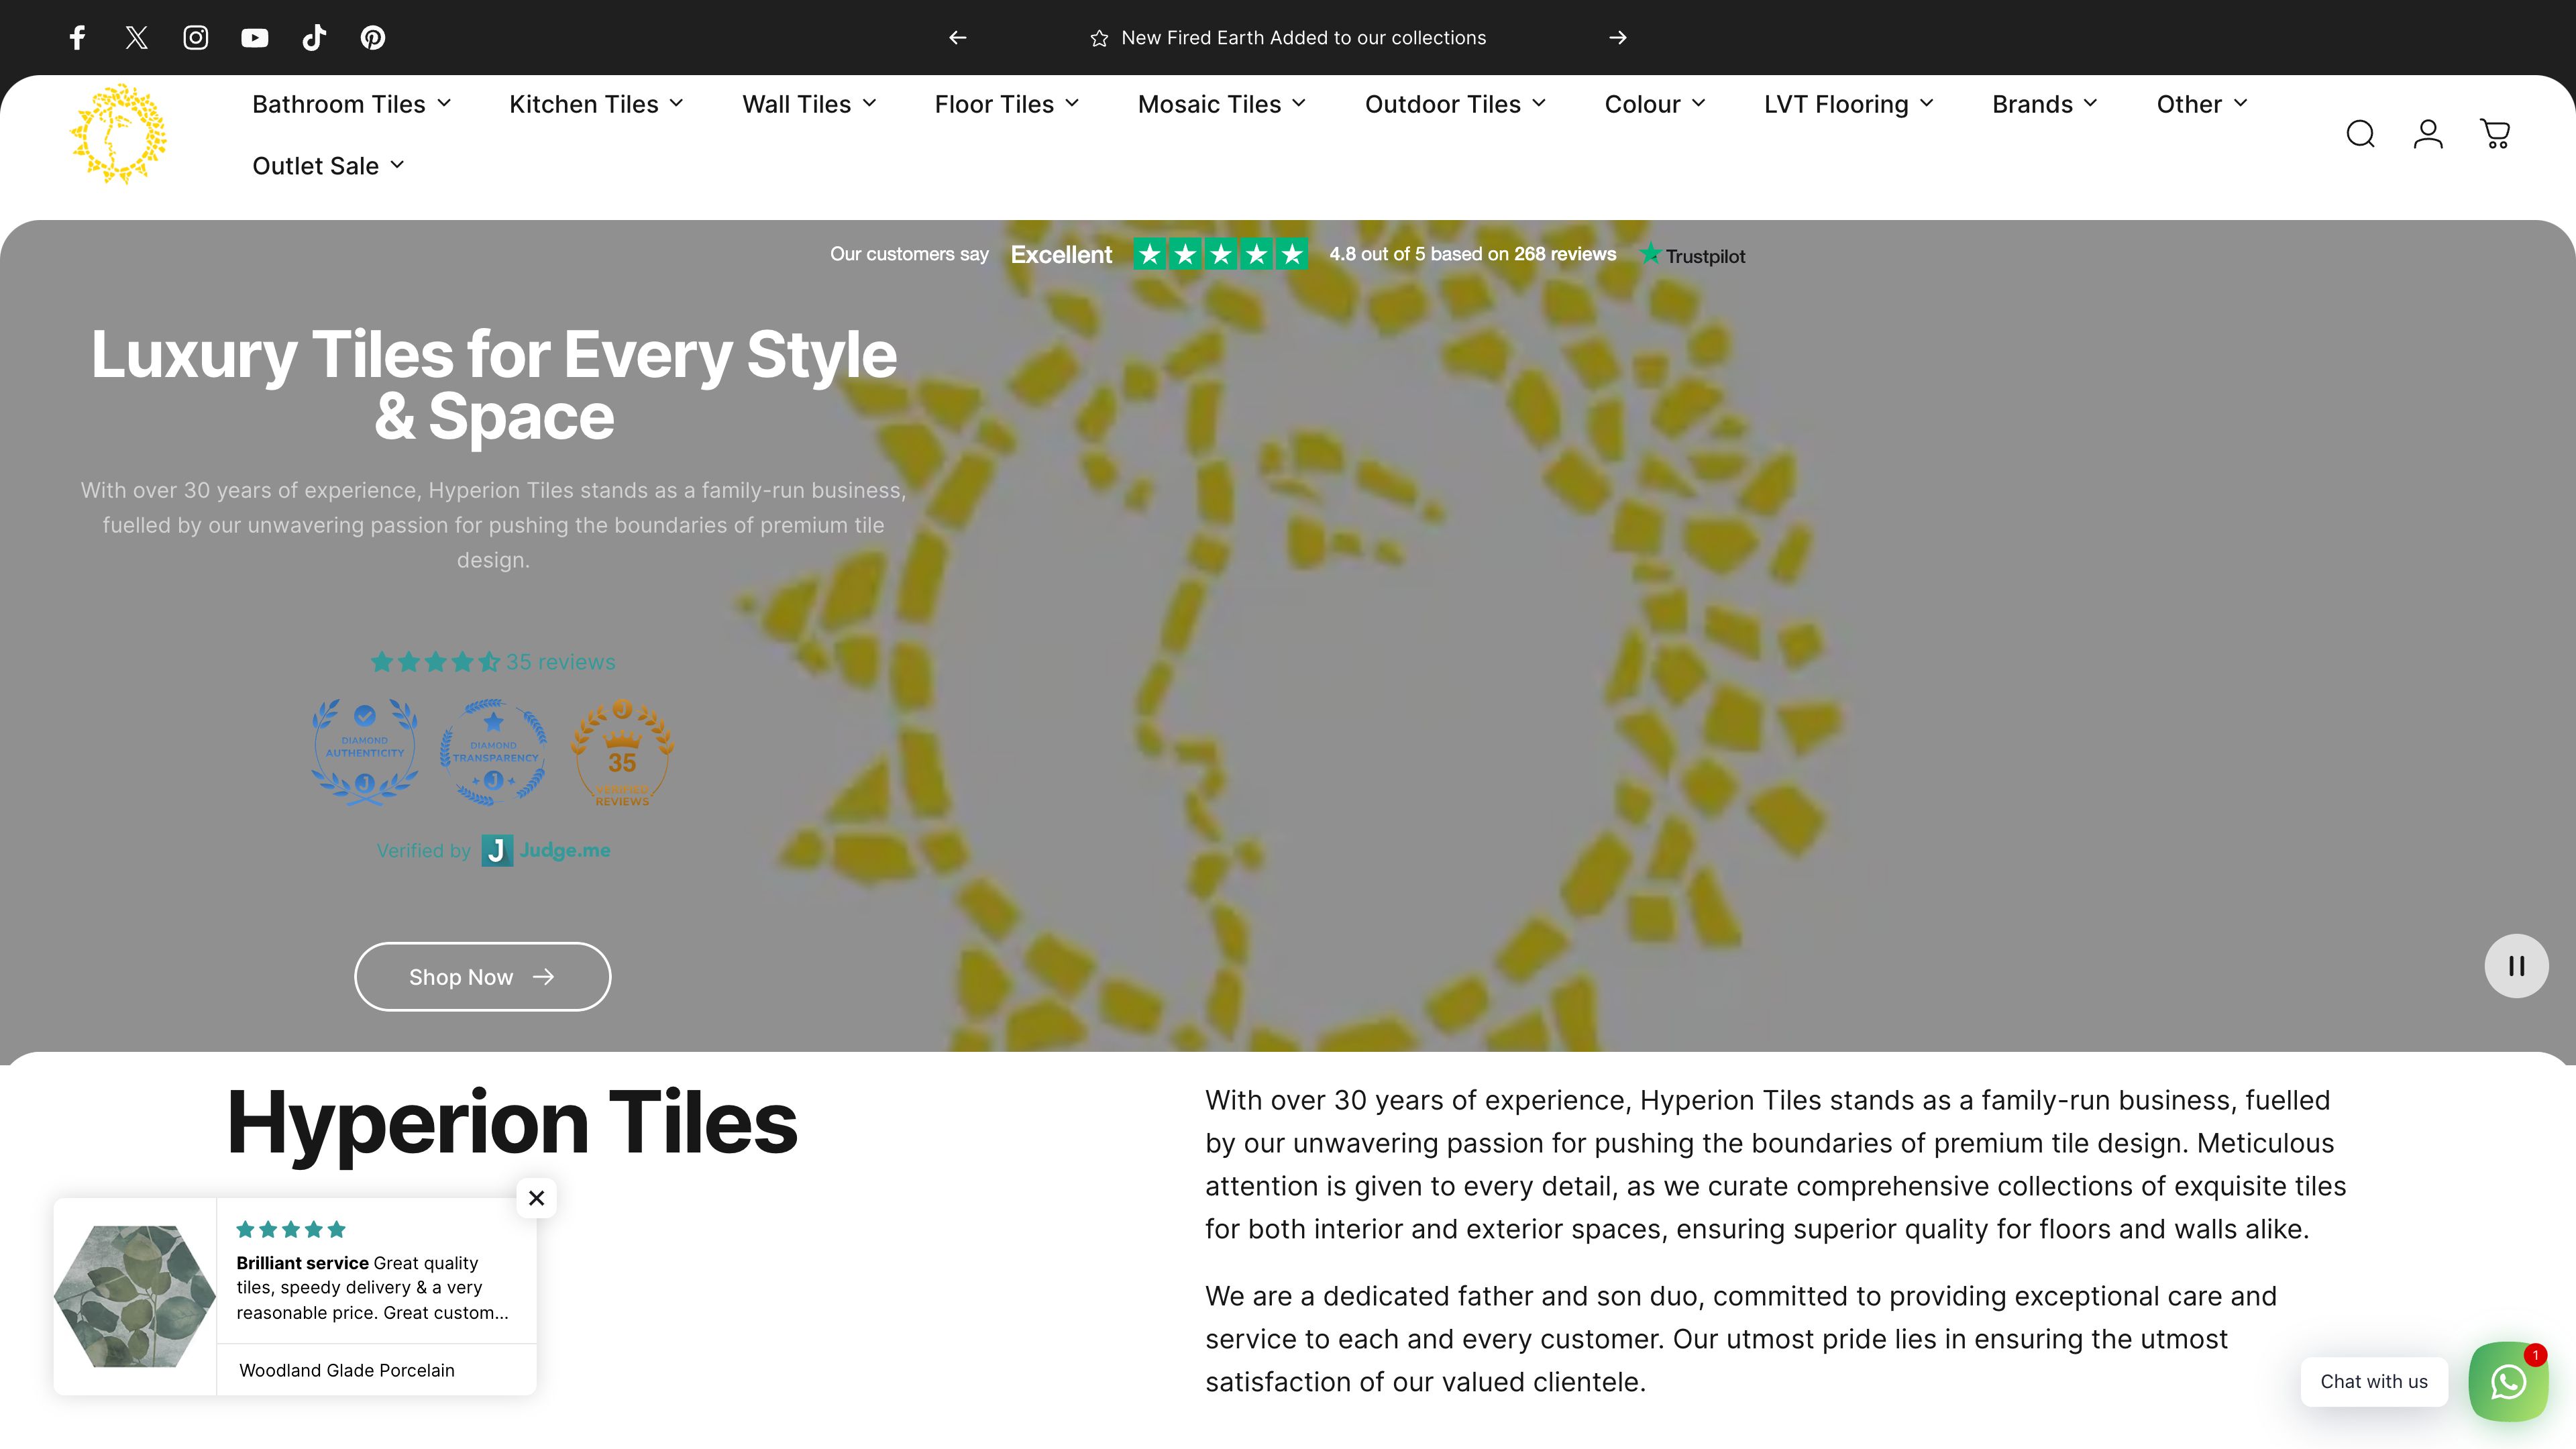Viewport: 2576px width, 1449px height.
Task: Open the Instagram icon in the header
Action: tap(195, 37)
